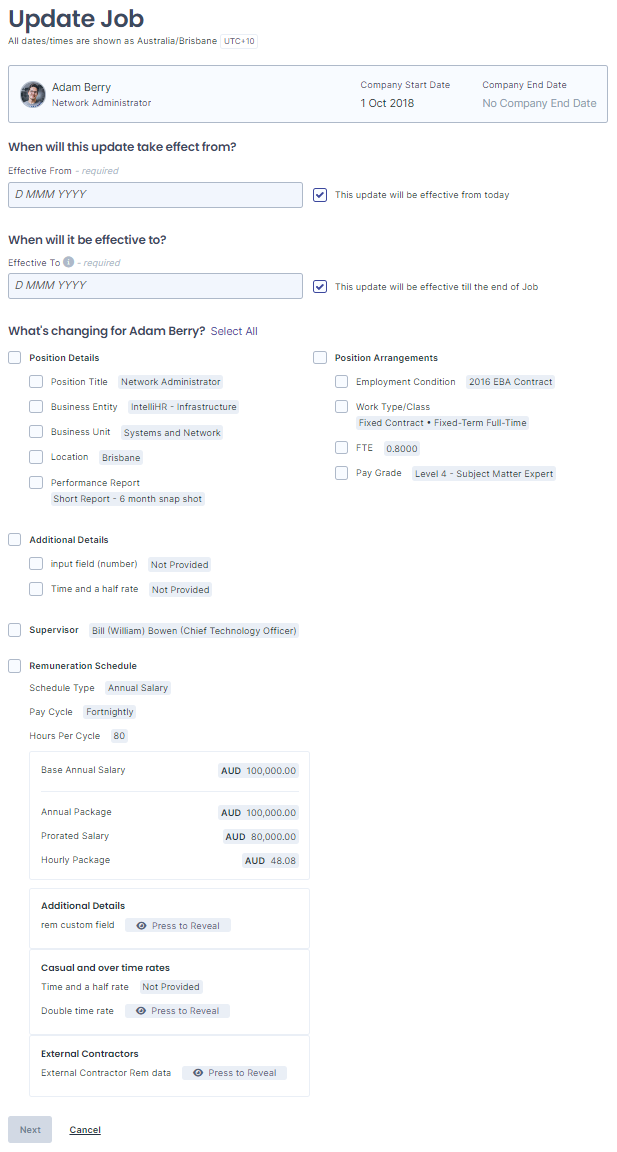
Task: Tick the Position Arrangements checkbox
Action: point(320,358)
